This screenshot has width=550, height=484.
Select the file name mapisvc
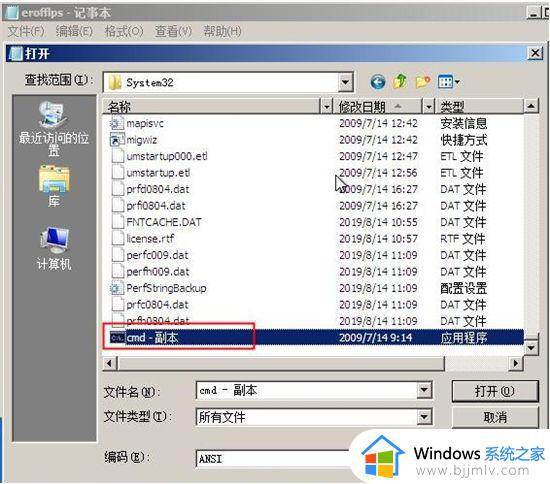coord(145,123)
